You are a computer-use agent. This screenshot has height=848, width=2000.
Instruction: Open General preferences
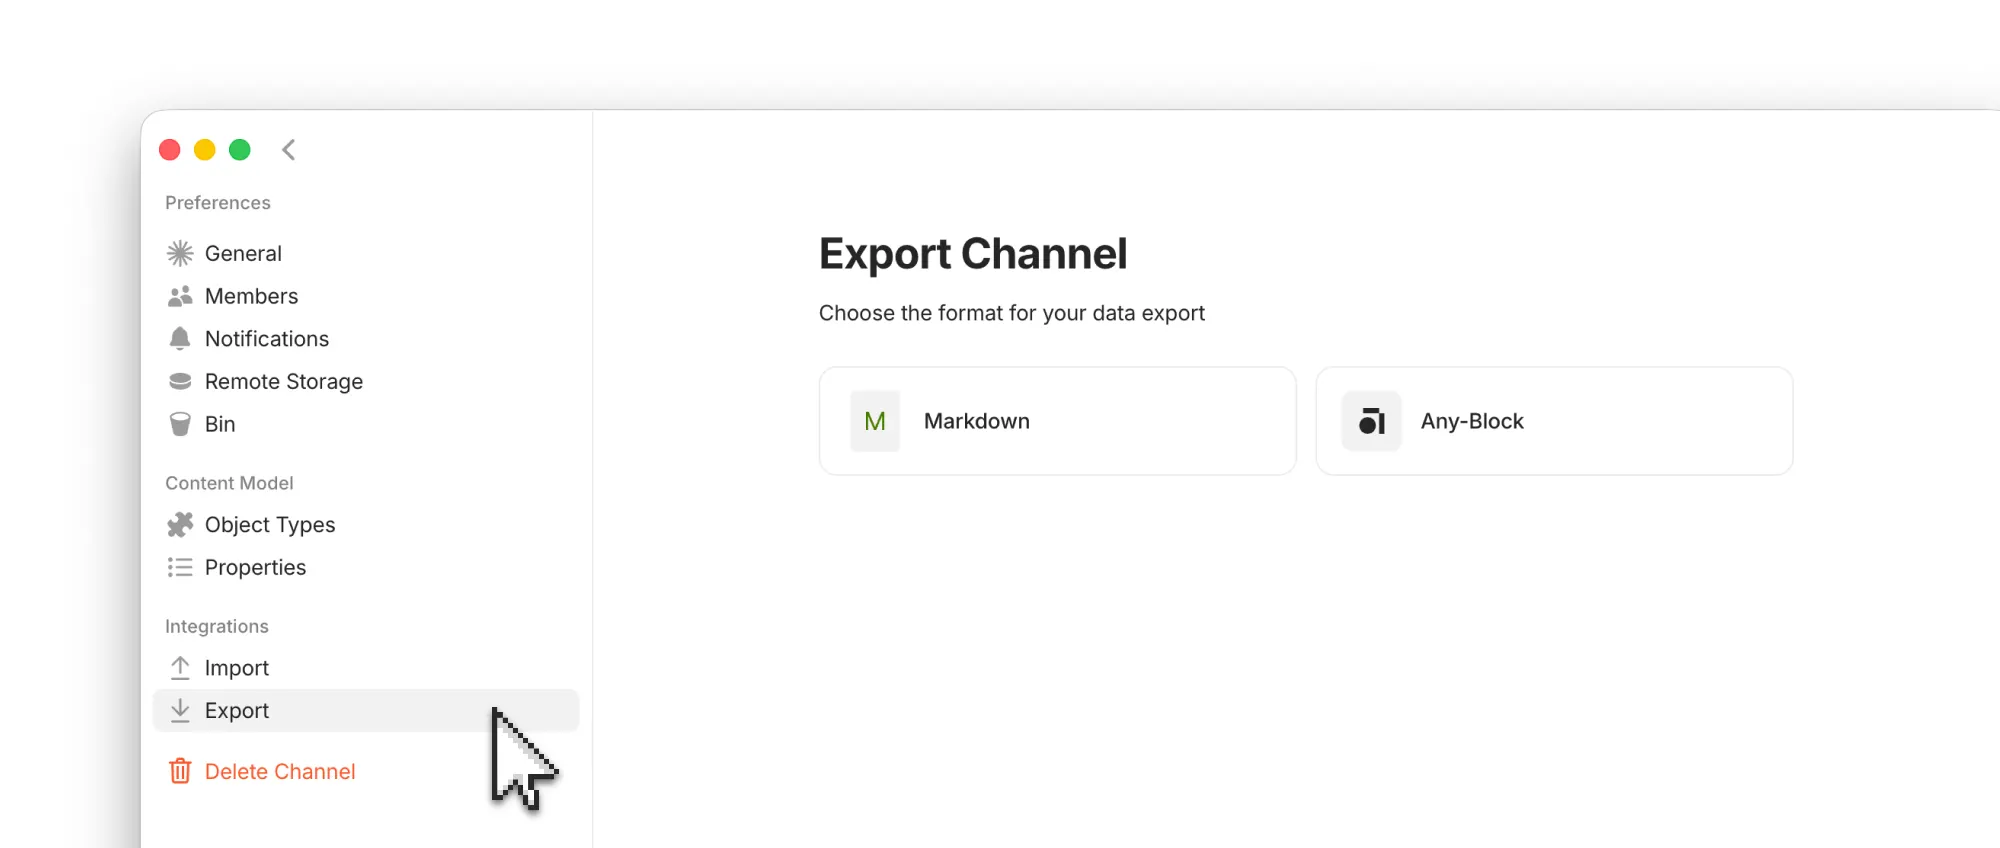pyautogui.click(x=366, y=254)
